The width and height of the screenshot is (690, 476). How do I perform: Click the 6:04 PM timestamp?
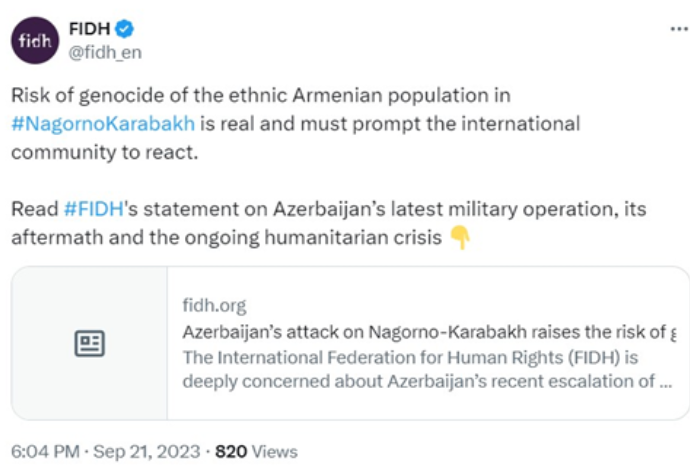(x=45, y=452)
